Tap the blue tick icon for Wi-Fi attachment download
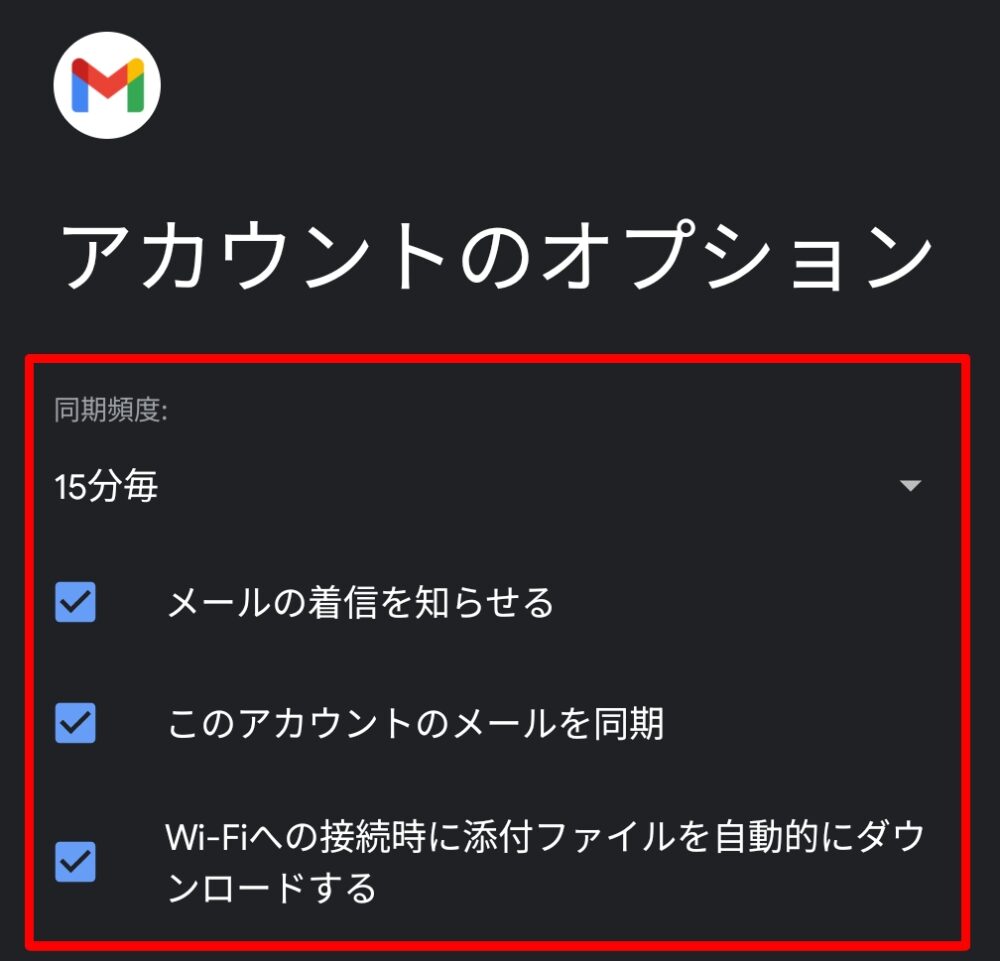 75,862
